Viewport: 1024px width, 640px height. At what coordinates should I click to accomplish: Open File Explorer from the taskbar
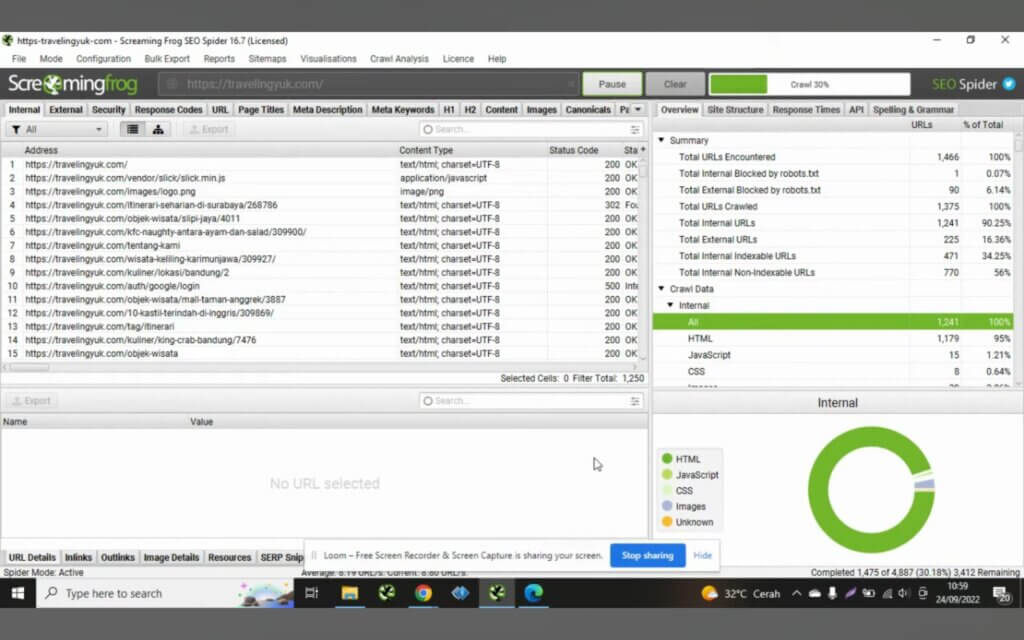tap(349, 593)
